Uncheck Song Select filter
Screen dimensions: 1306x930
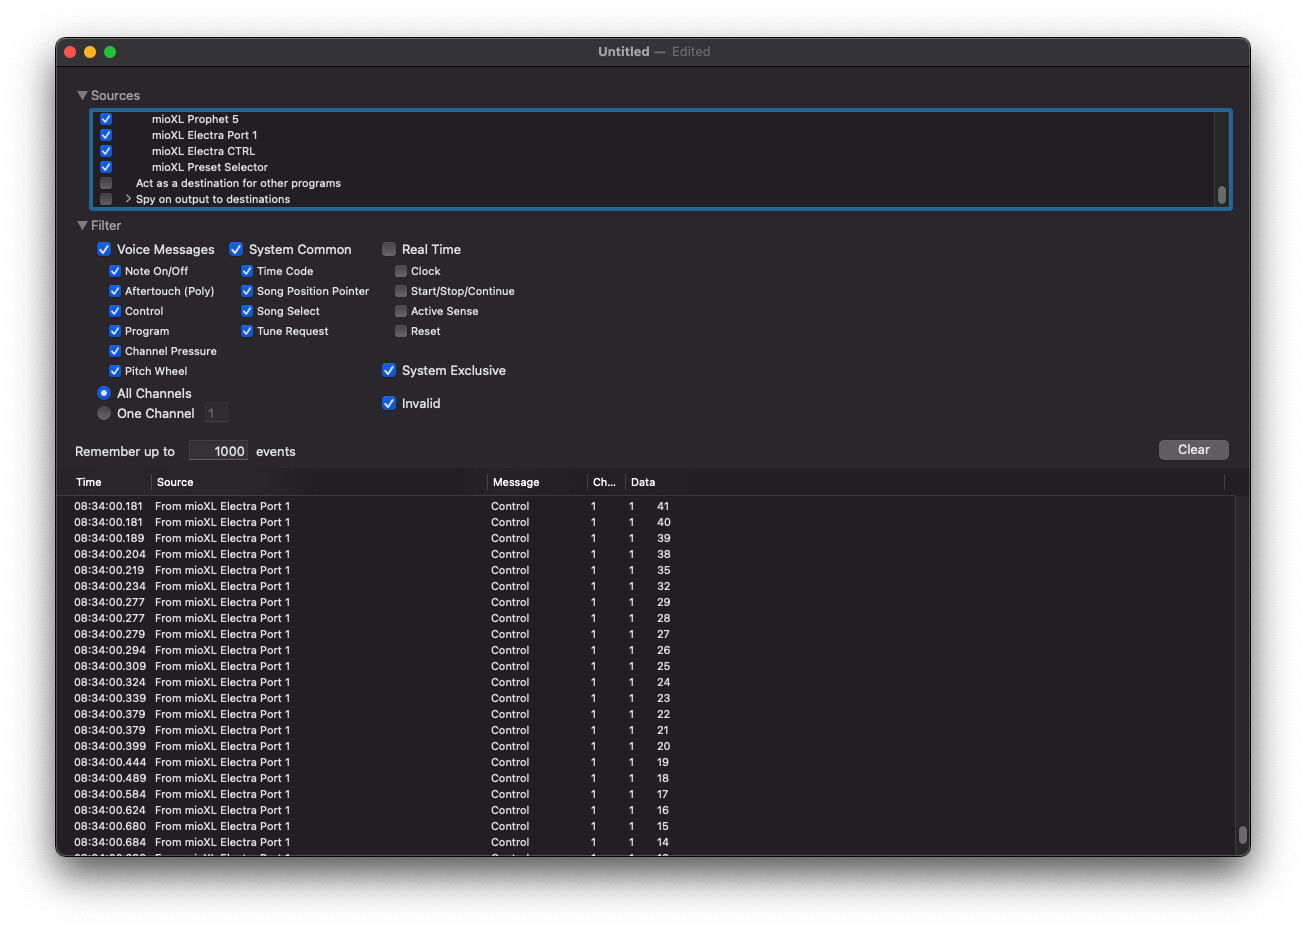pos(247,311)
